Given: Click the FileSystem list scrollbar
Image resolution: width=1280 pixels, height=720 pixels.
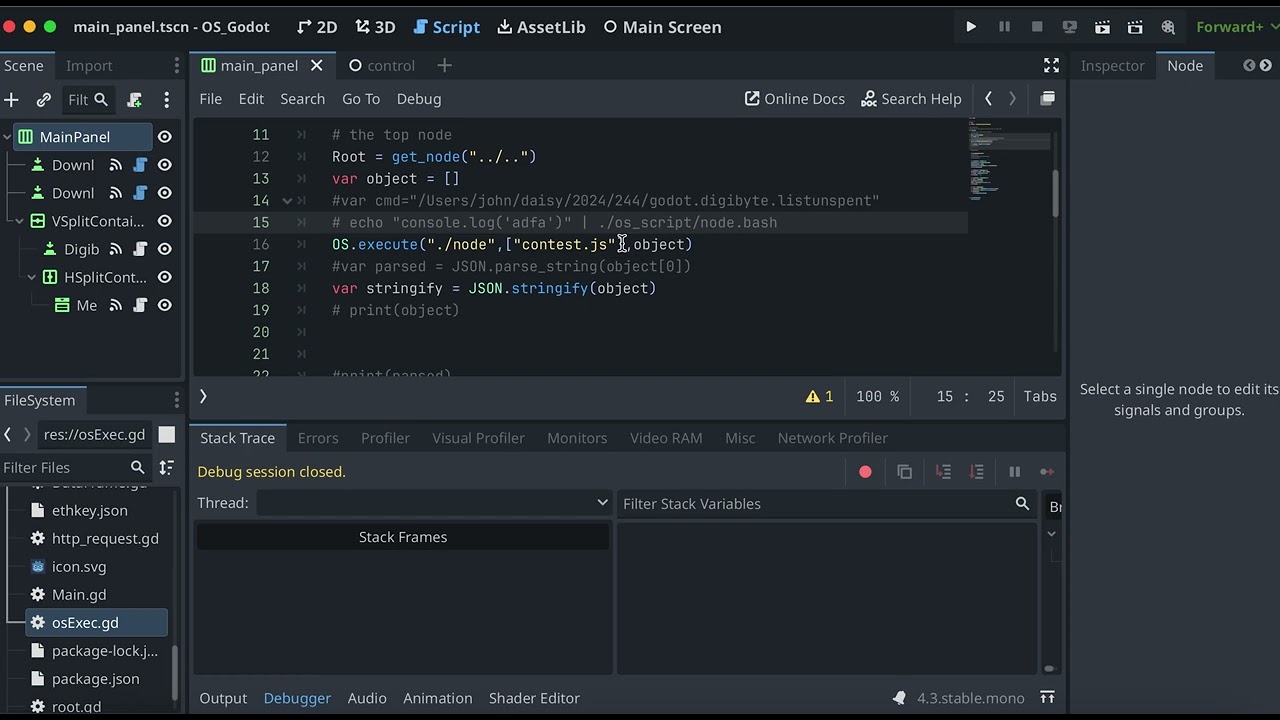Looking at the screenshot, I should pos(177,673).
